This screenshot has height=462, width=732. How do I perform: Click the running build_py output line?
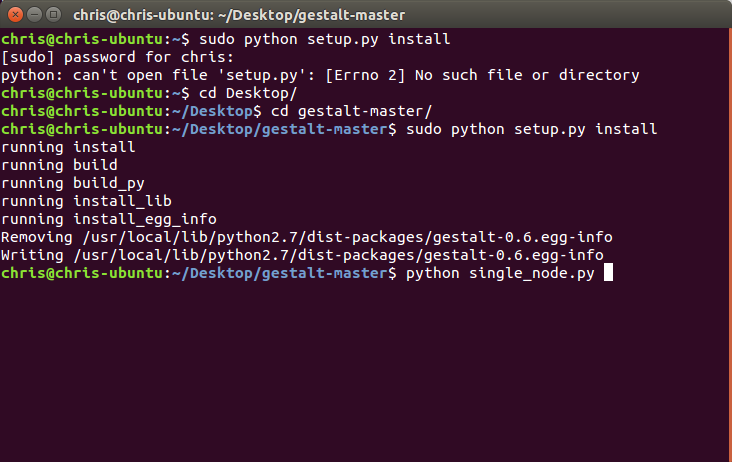click(x=73, y=183)
